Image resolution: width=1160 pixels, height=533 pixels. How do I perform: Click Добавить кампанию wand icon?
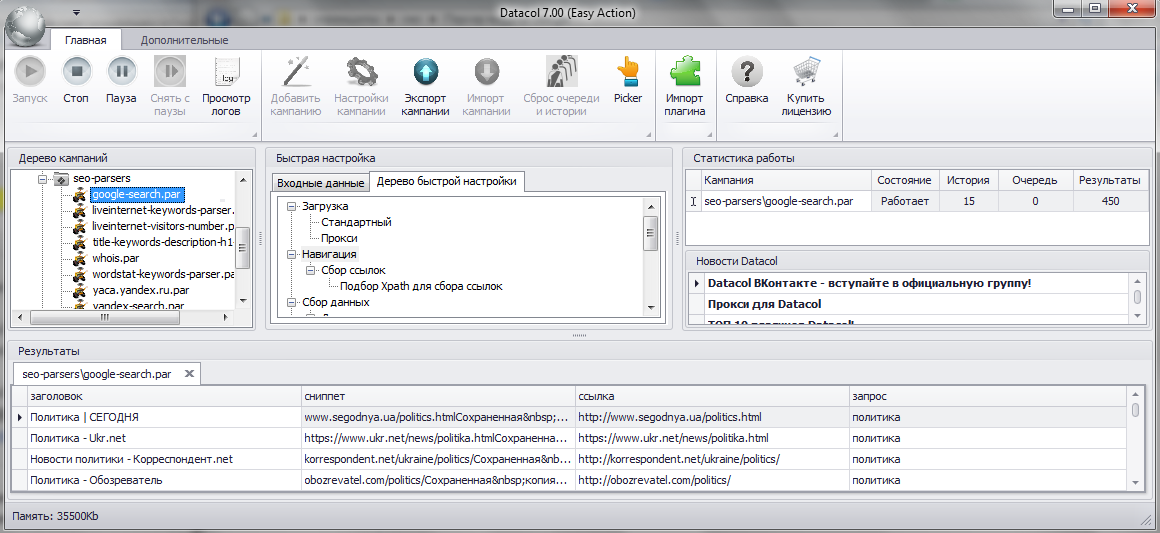pos(295,72)
